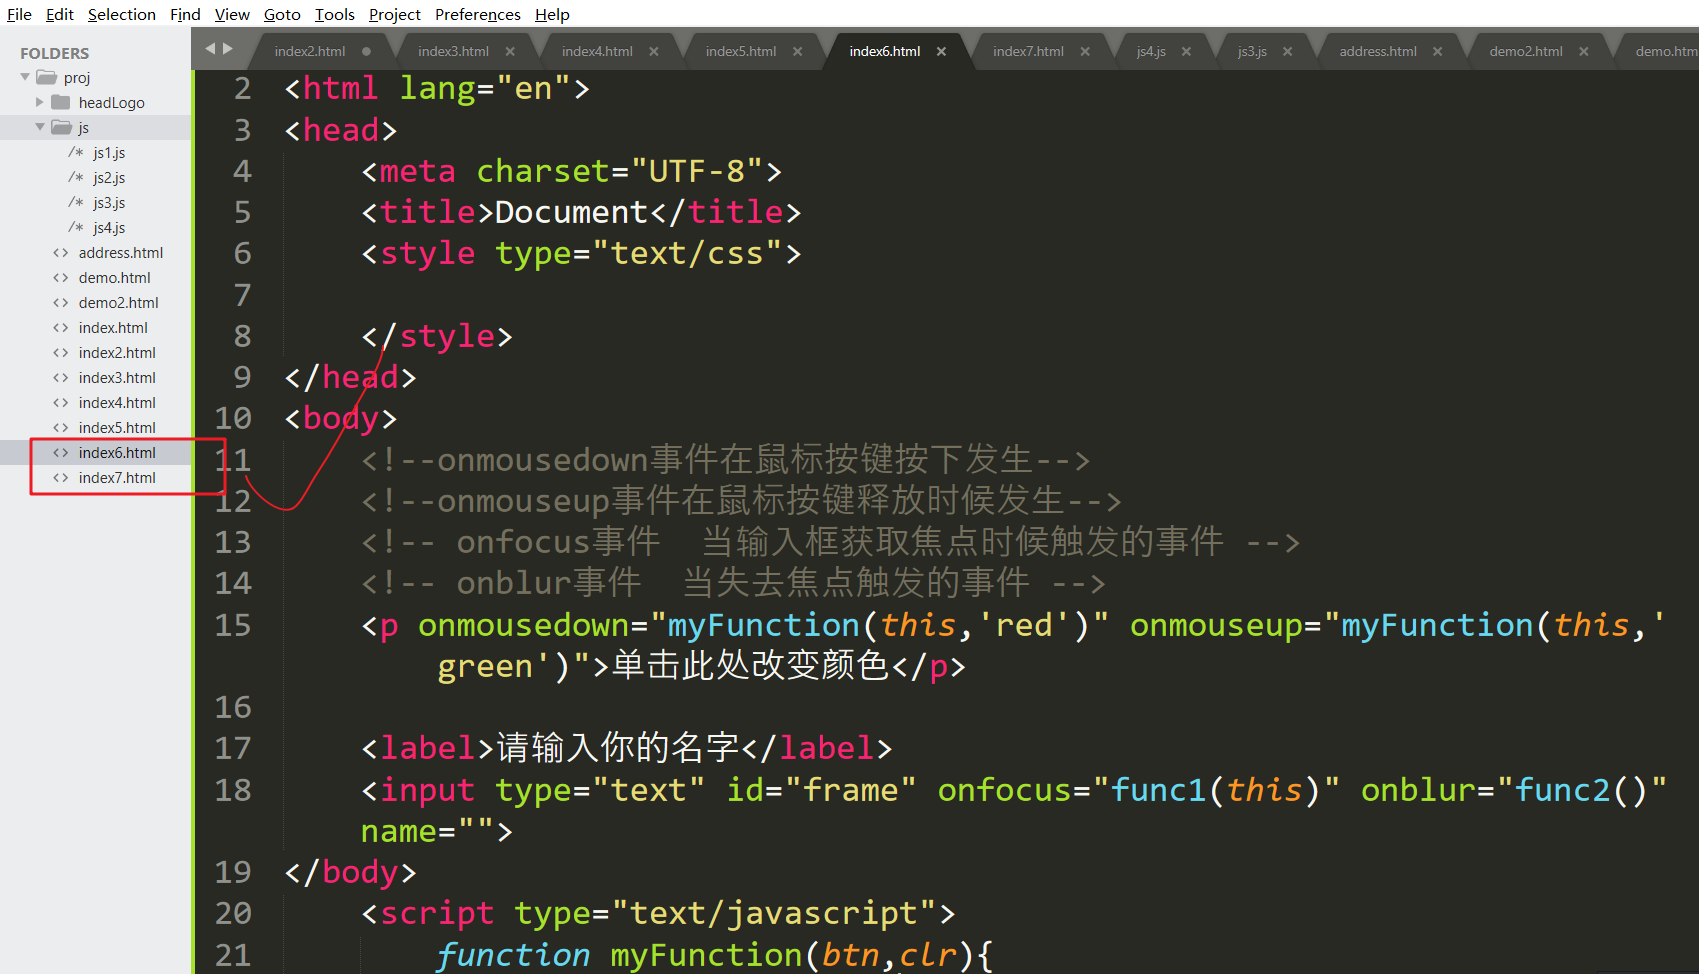Screen dimensions: 1699x974
Task: Open address.html in the sidebar
Action: pyautogui.click(x=121, y=253)
